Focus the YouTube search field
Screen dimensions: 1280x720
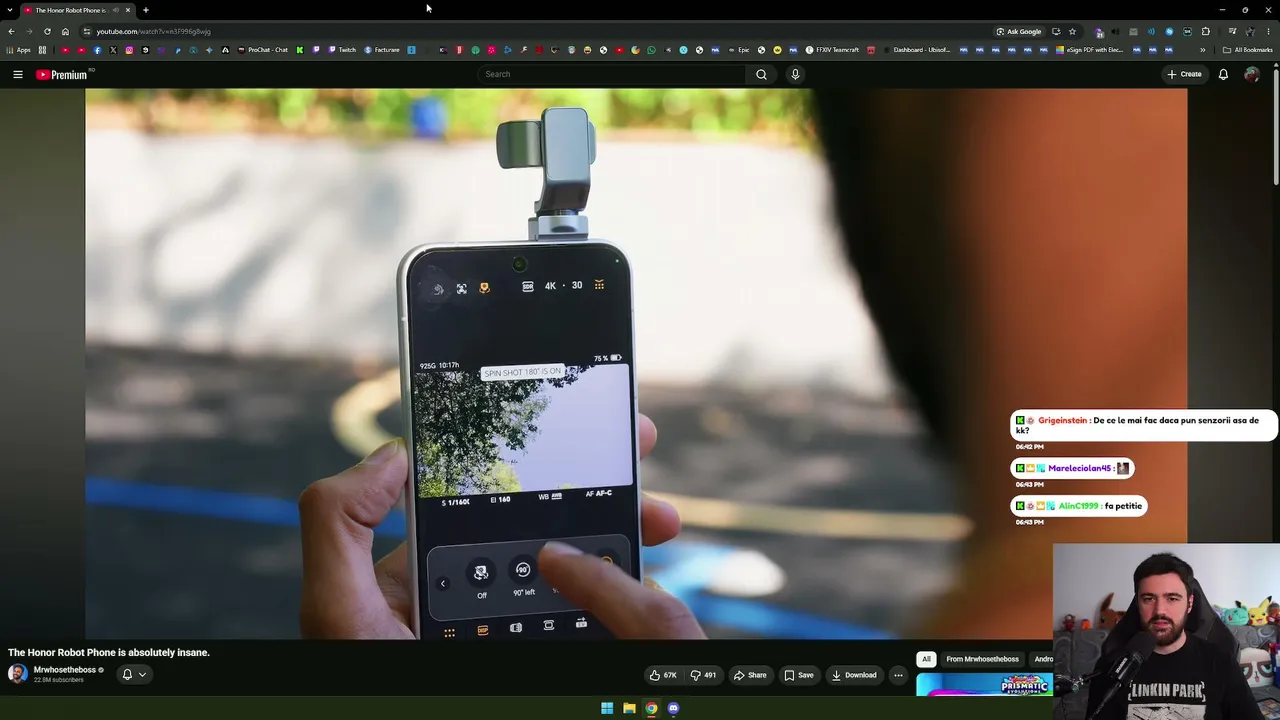click(x=611, y=74)
